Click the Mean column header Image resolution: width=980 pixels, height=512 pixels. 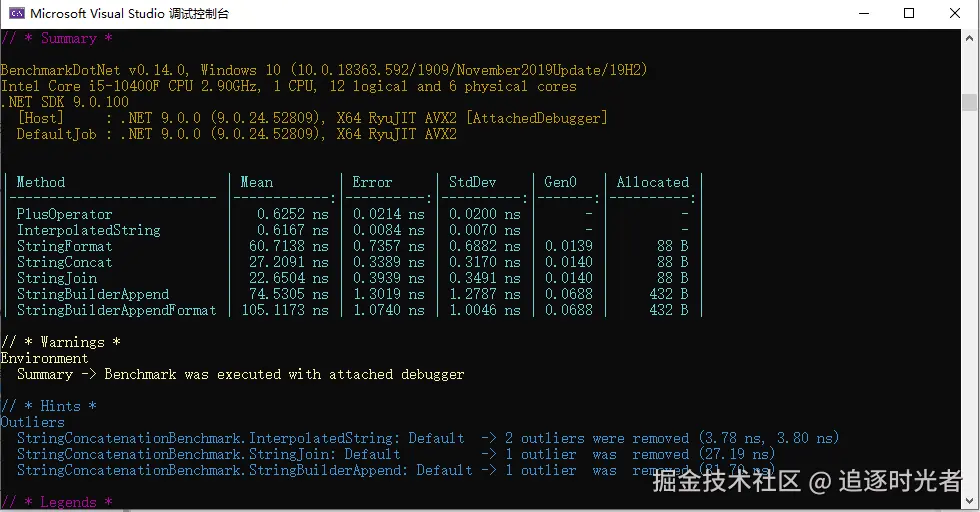pyautogui.click(x=257, y=182)
